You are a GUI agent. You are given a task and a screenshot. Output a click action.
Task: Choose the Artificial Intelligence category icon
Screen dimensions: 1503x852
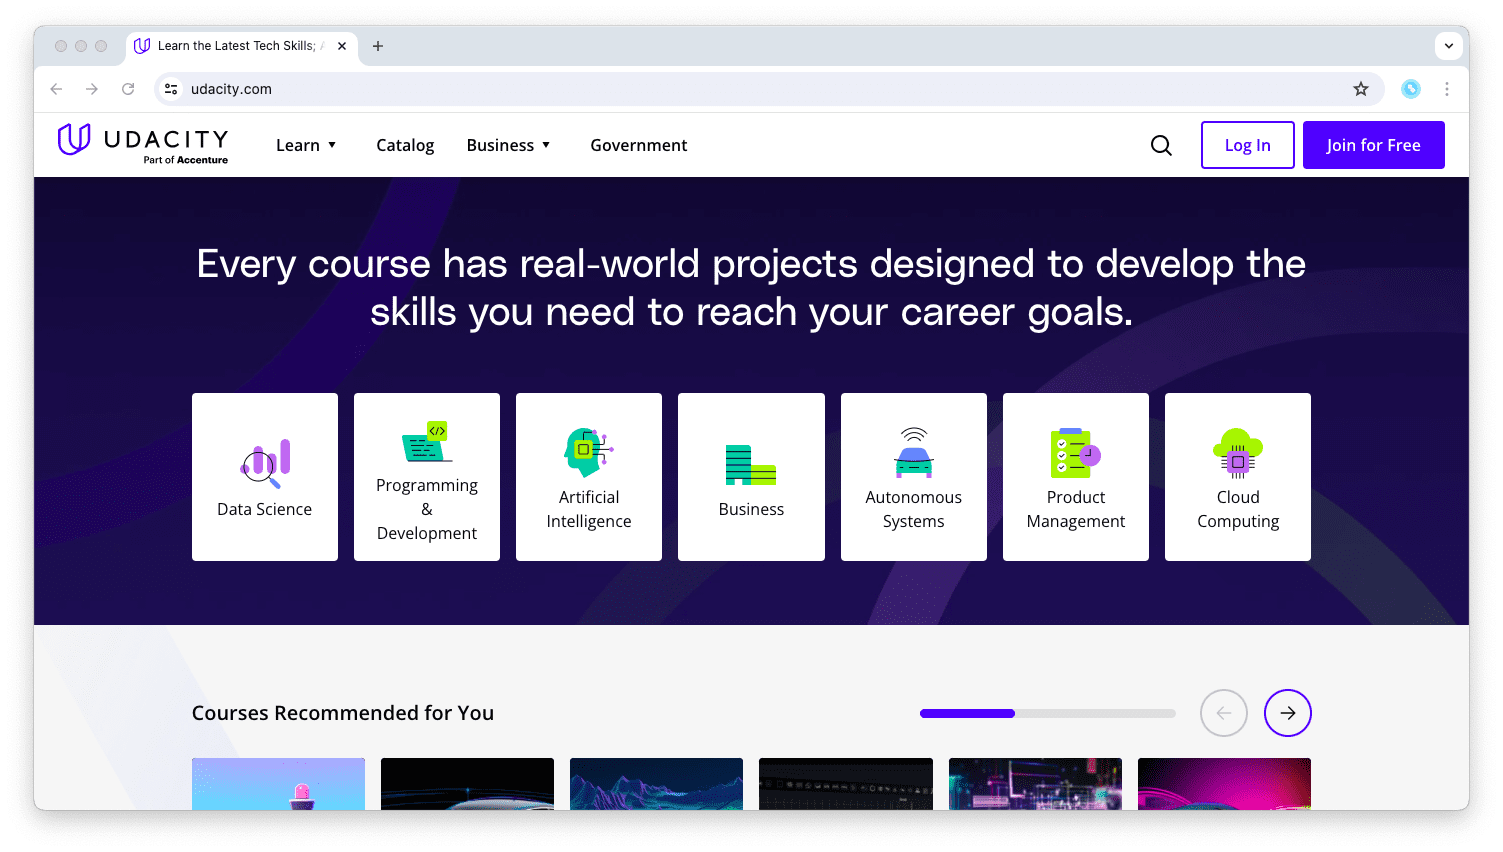[589, 452]
